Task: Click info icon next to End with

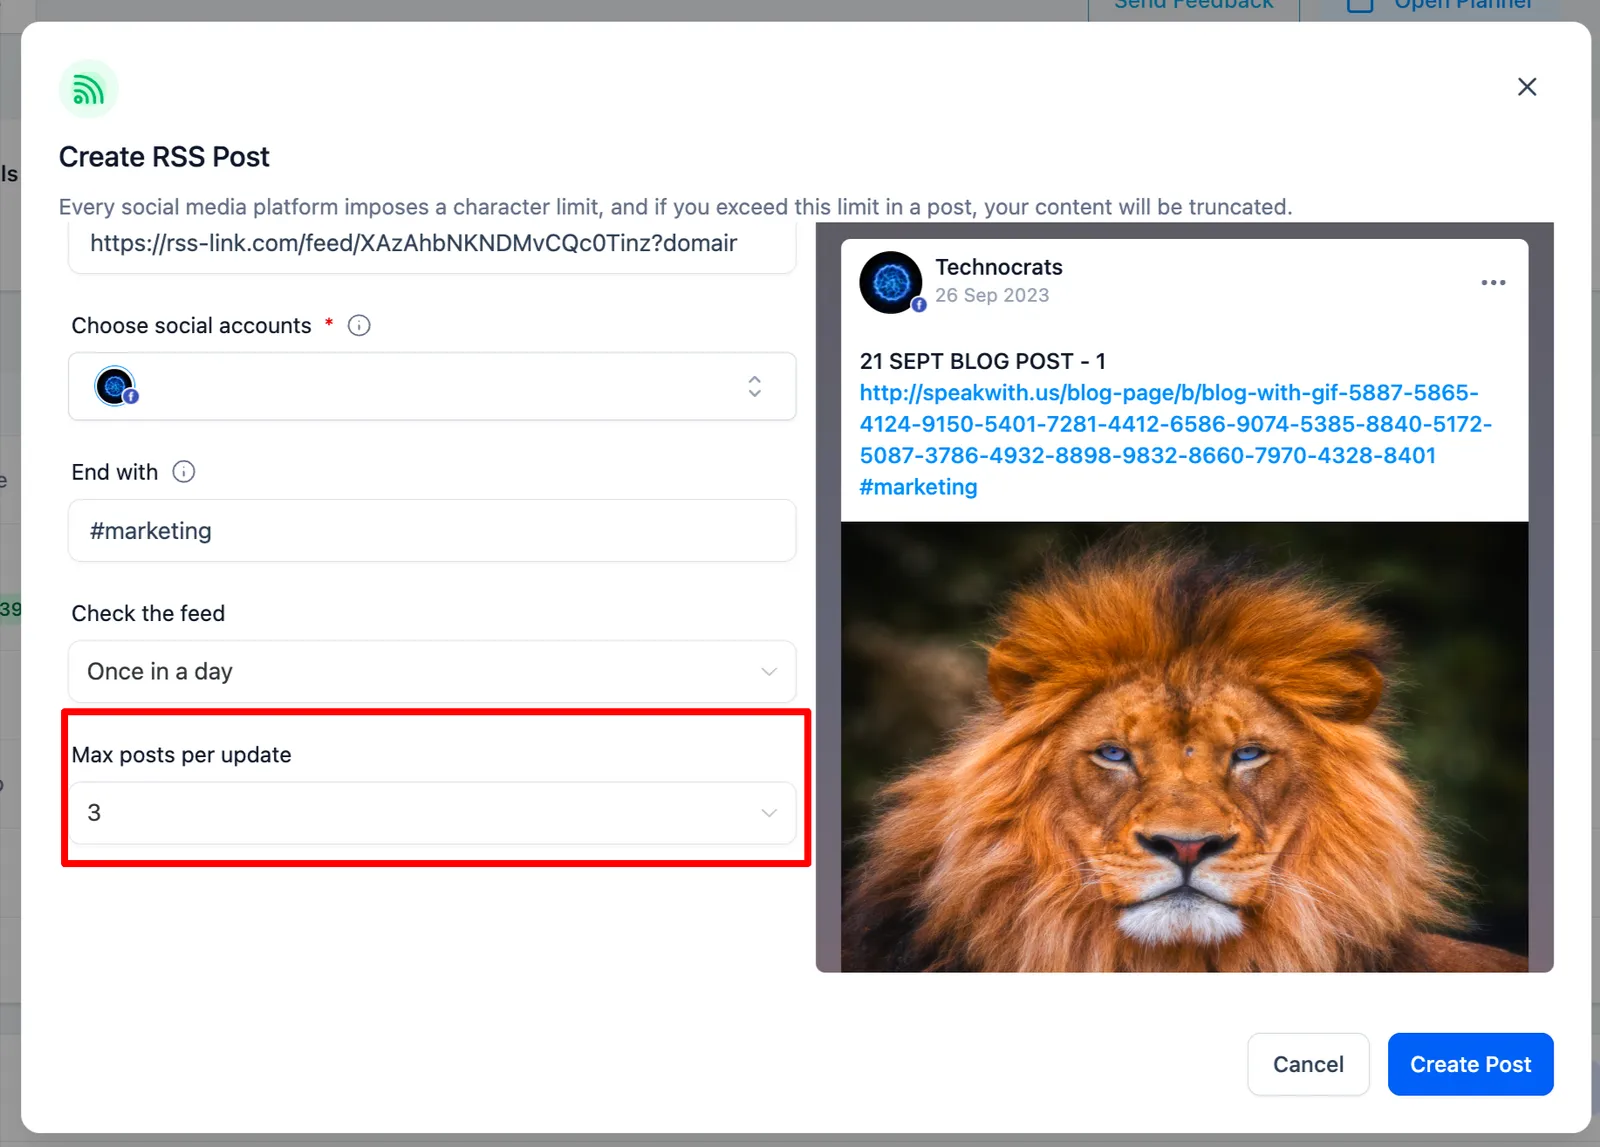Action: tap(184, 472)
